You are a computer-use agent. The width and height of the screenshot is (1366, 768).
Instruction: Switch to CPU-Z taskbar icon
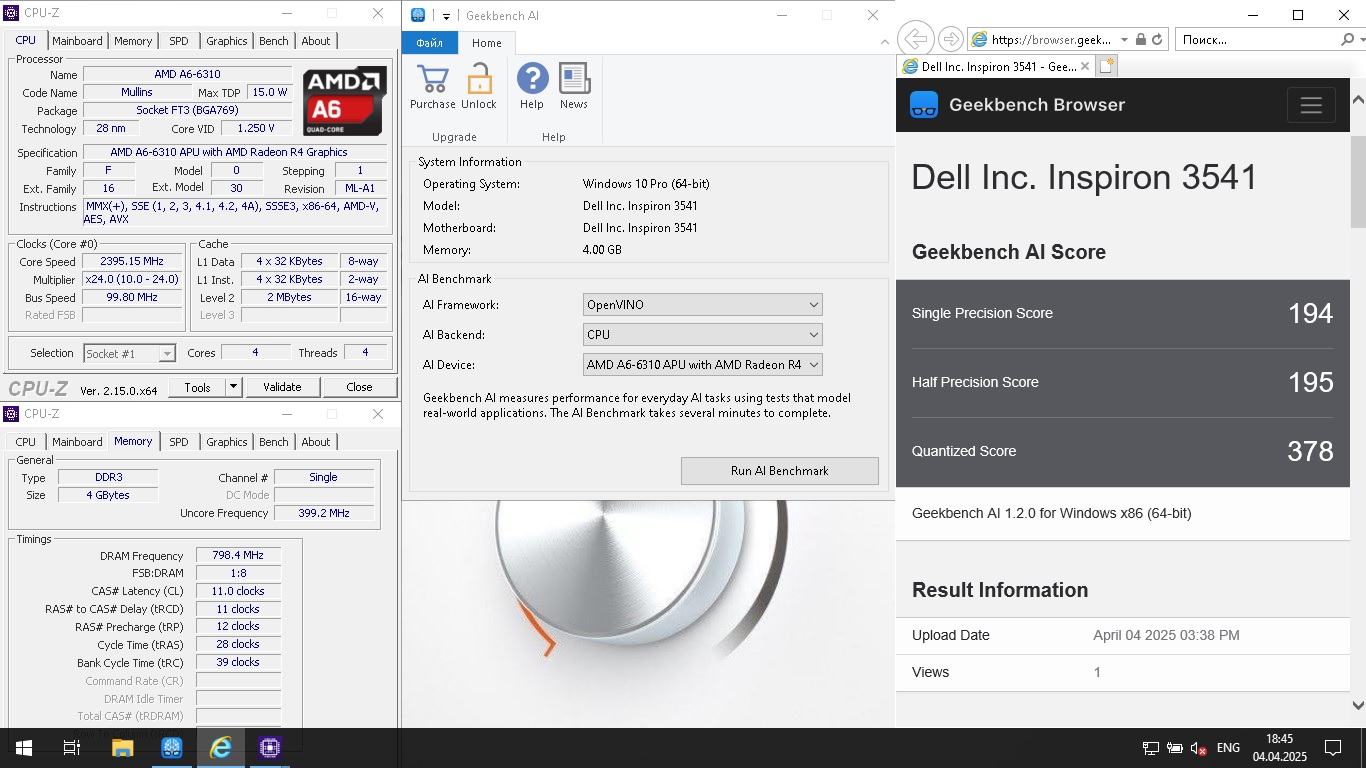(269, 748)
